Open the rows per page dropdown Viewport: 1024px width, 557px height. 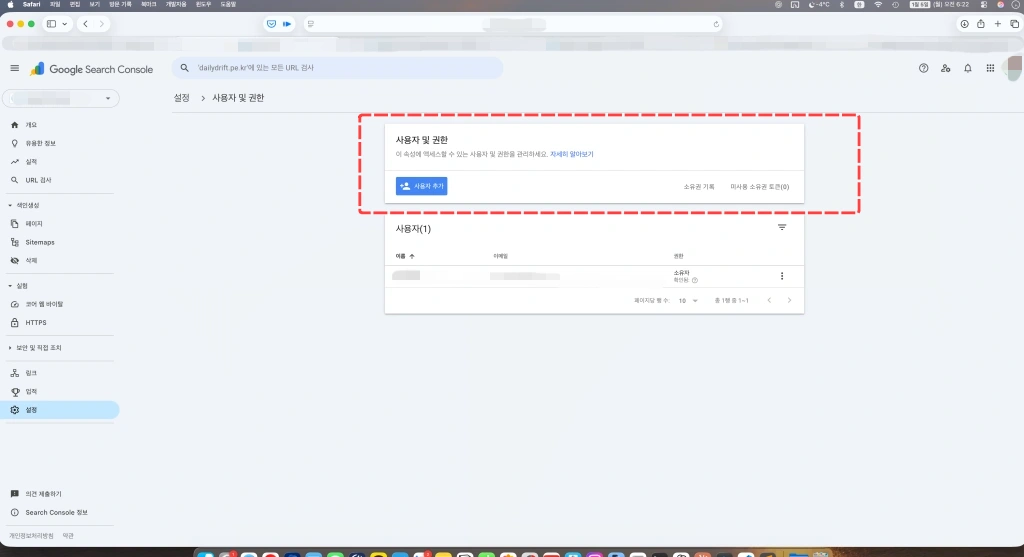689,300
